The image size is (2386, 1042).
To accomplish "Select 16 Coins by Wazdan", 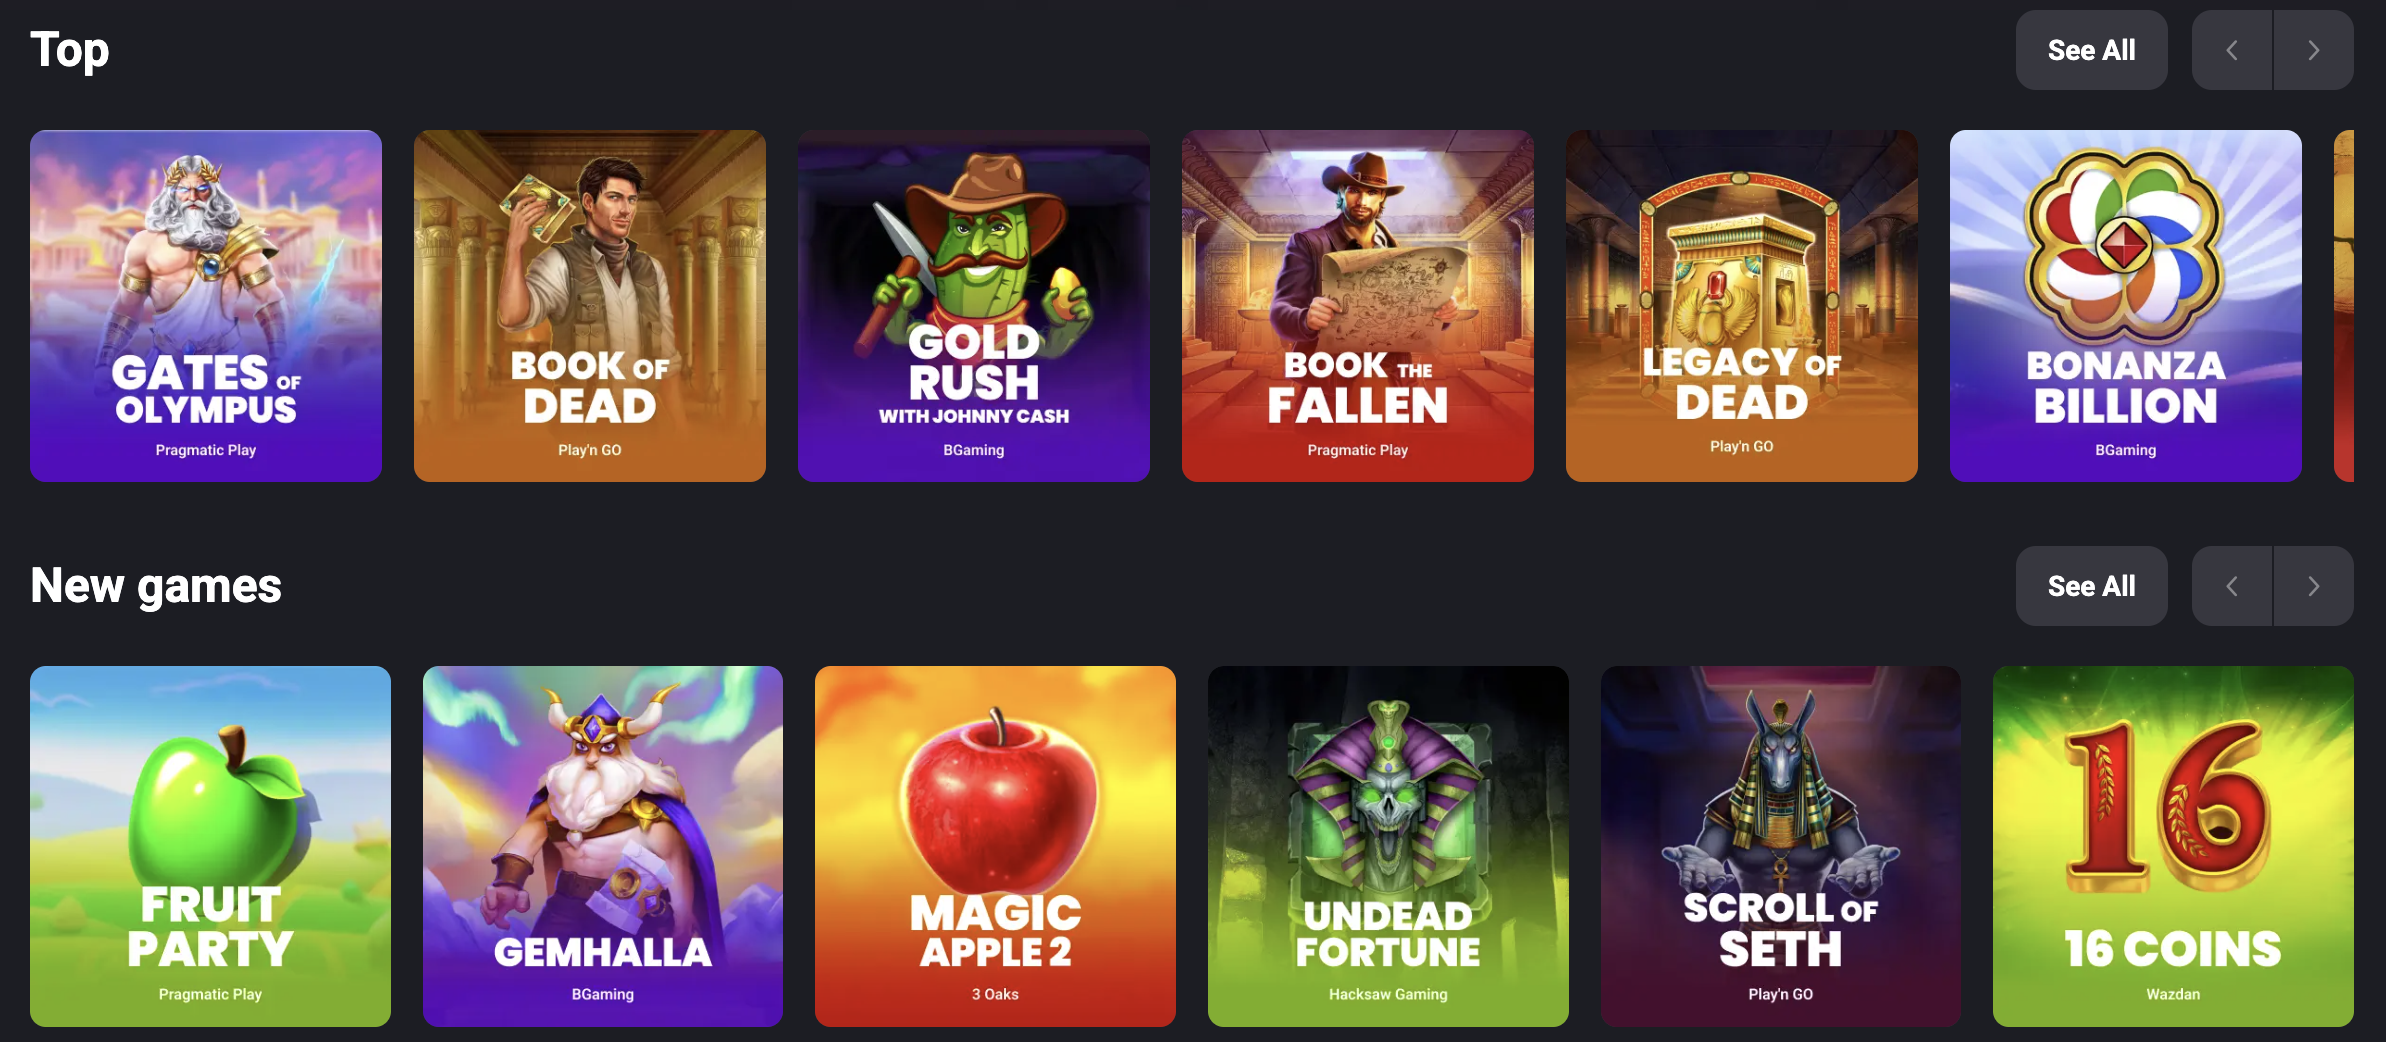I will tap(2173, 846).
